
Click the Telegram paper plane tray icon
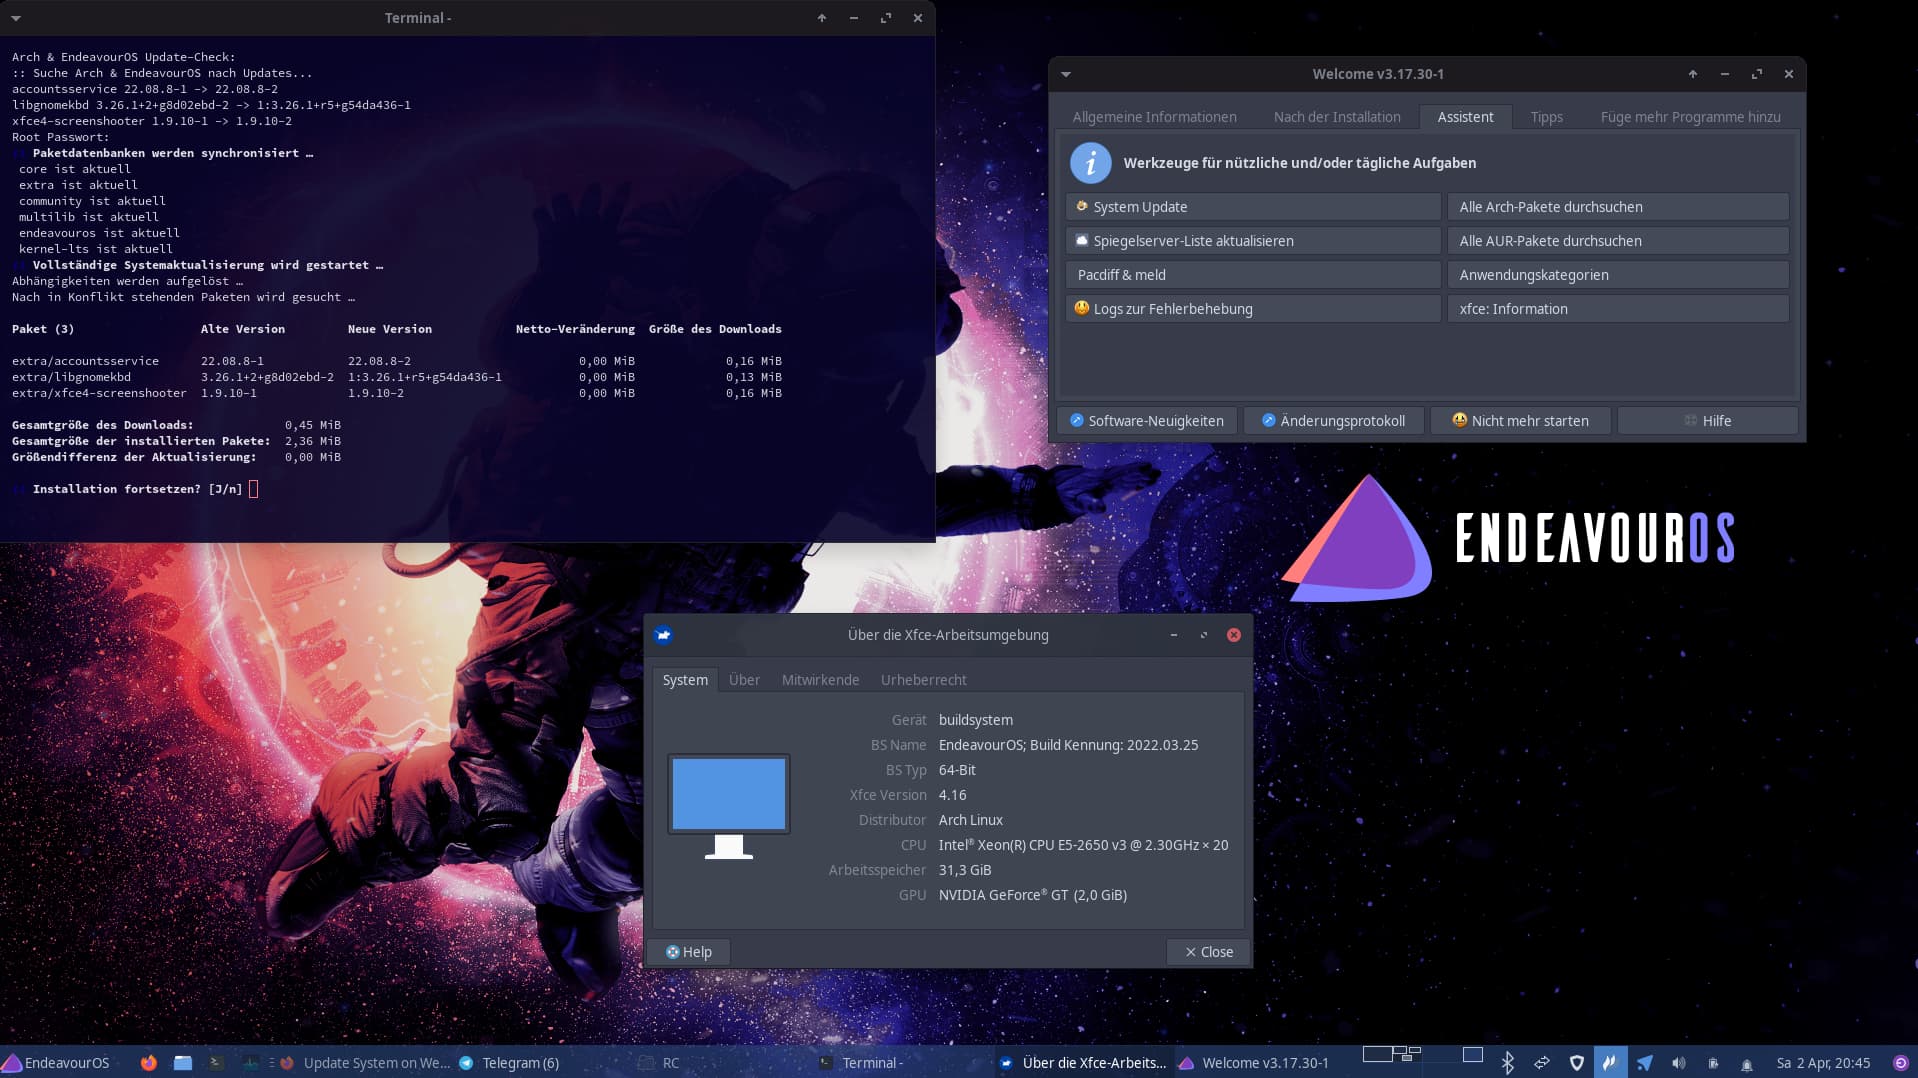click(x=1644, y=1063)
